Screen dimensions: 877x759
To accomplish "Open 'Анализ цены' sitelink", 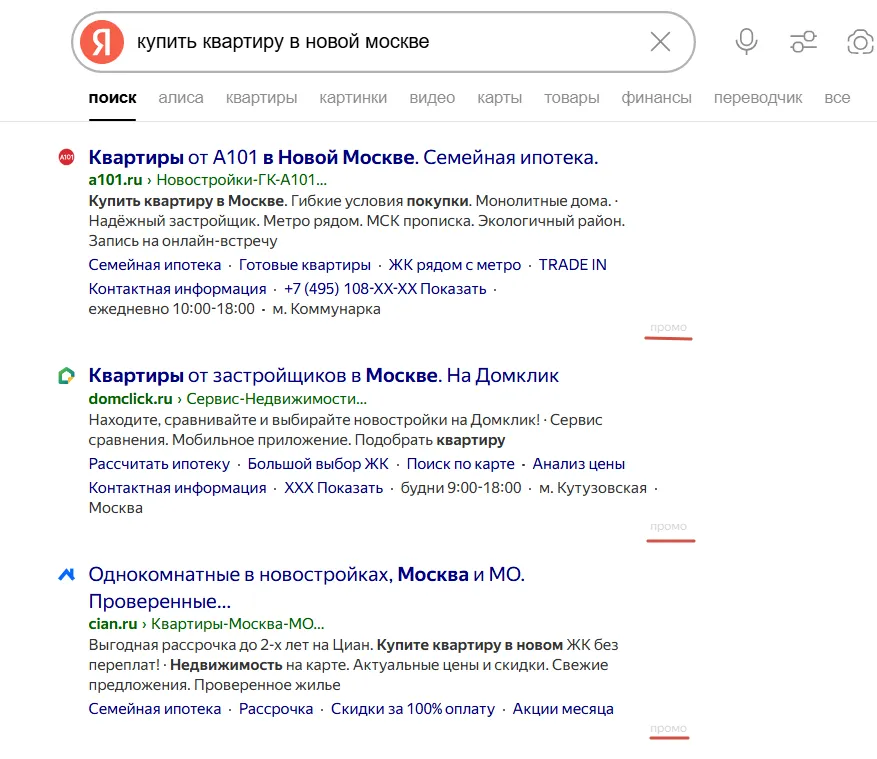I will (x=579, y=464).
